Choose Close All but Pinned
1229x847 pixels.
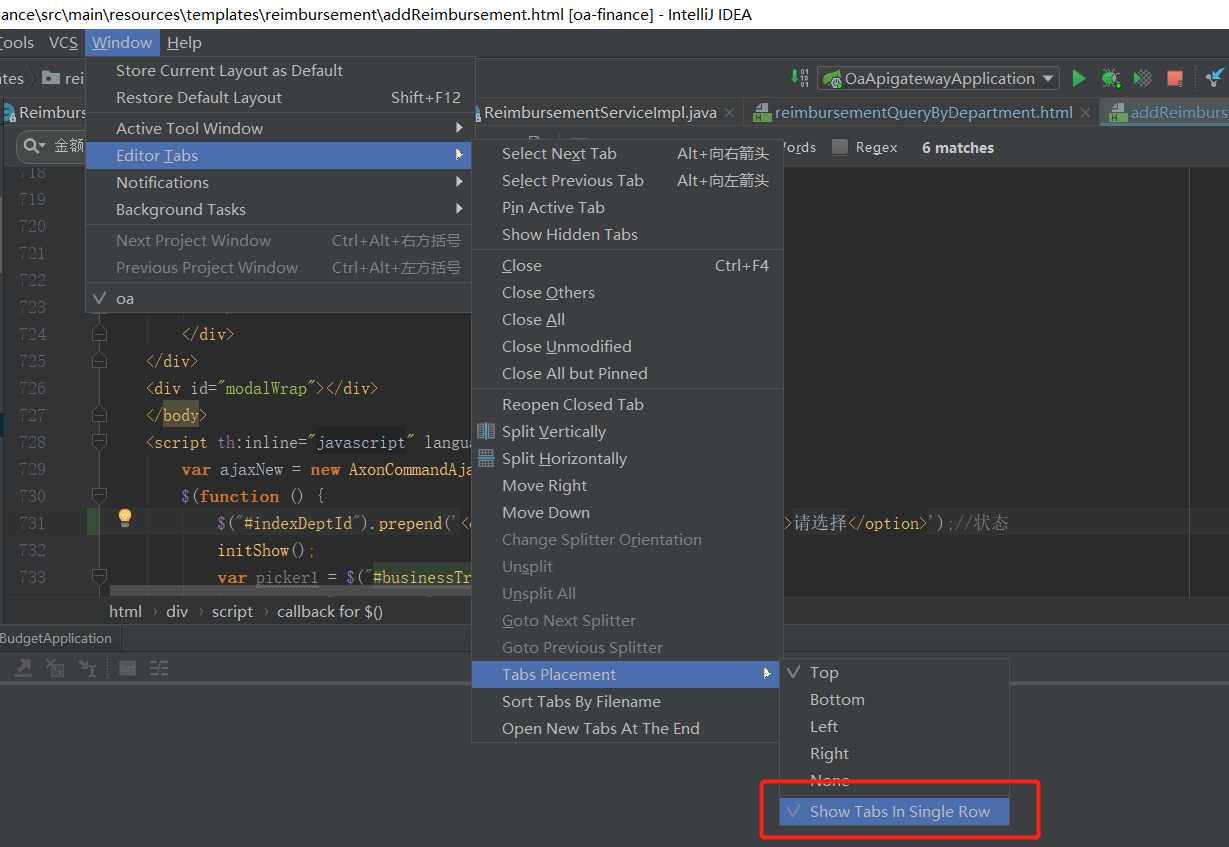tap(626, 374)
